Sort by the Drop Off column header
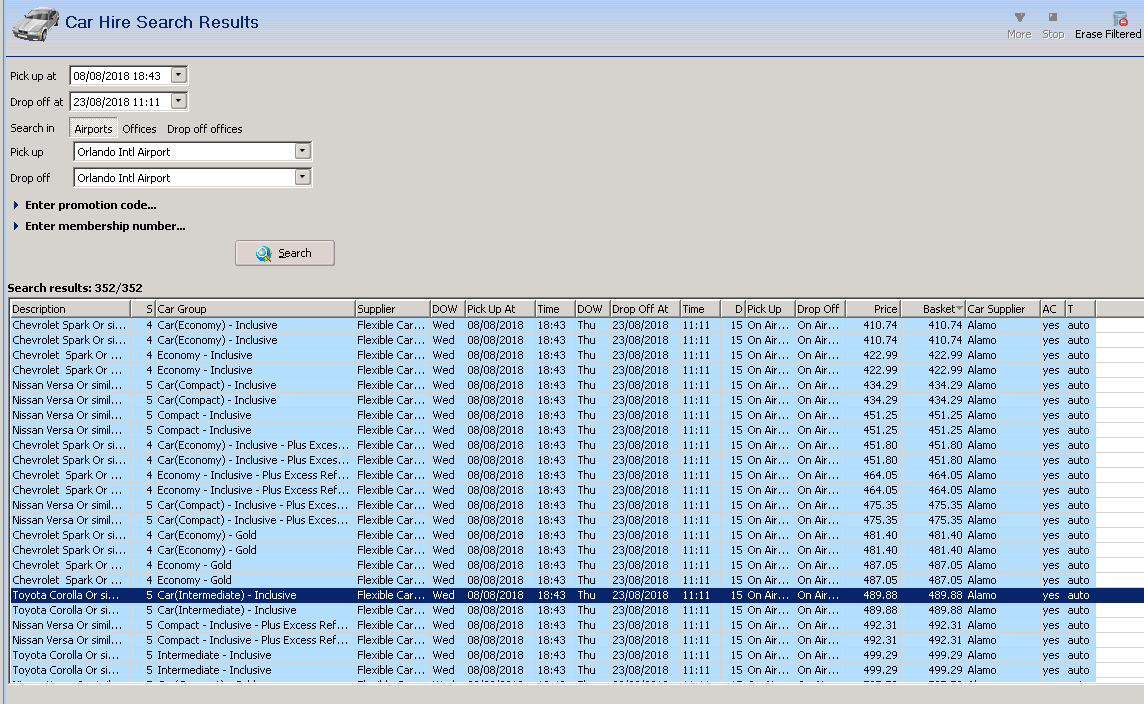This screenshot has width=1144, height=704. tap(820, 309)
